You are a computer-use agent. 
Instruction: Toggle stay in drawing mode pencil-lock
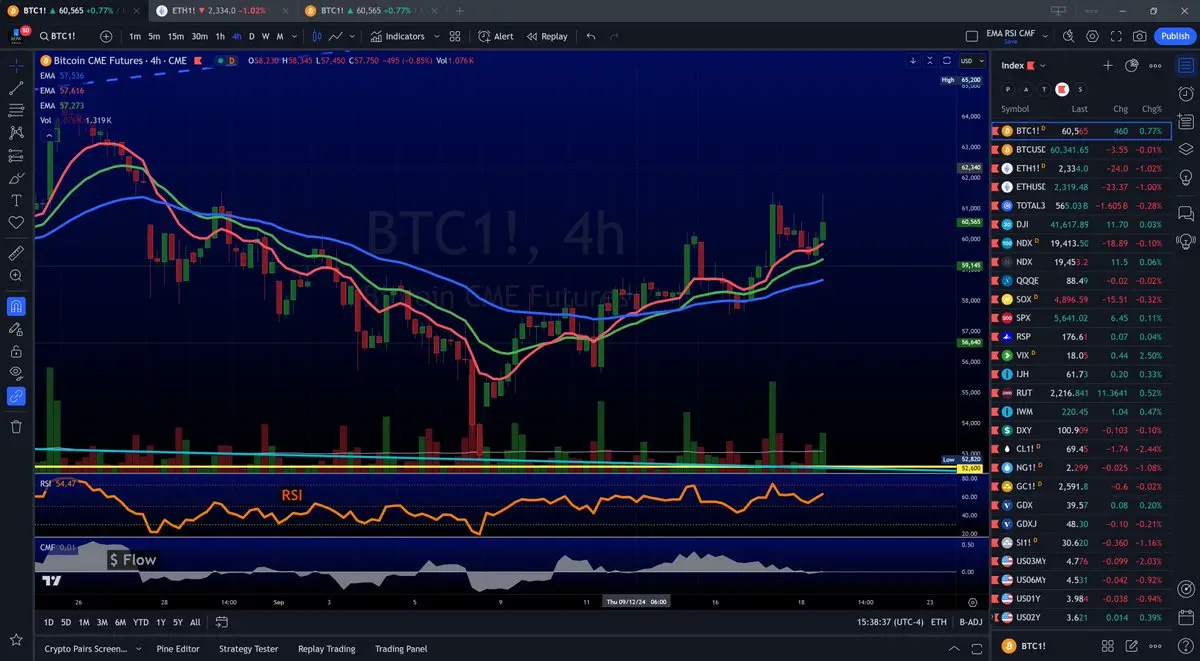[x=16, y=328]
